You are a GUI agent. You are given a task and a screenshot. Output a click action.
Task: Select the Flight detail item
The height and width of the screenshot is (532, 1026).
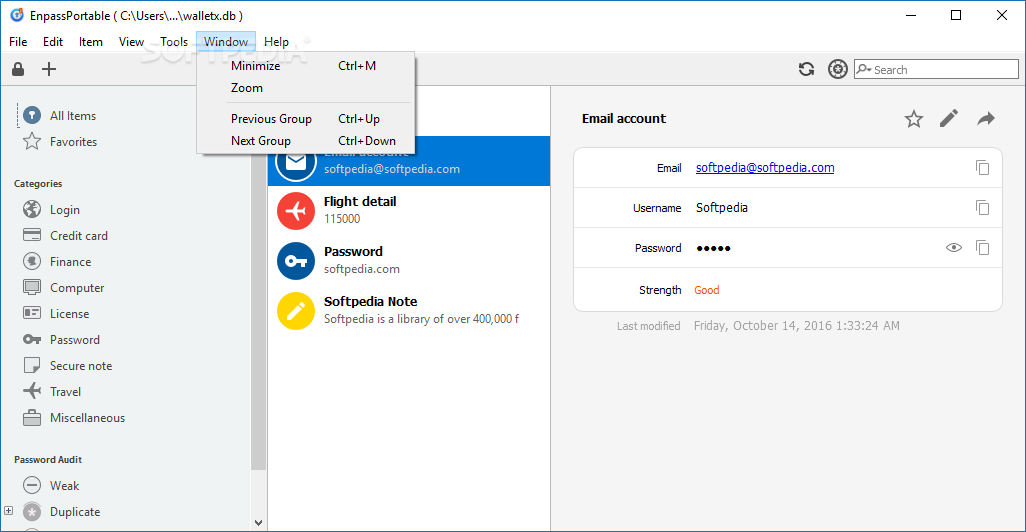[409, 210]
